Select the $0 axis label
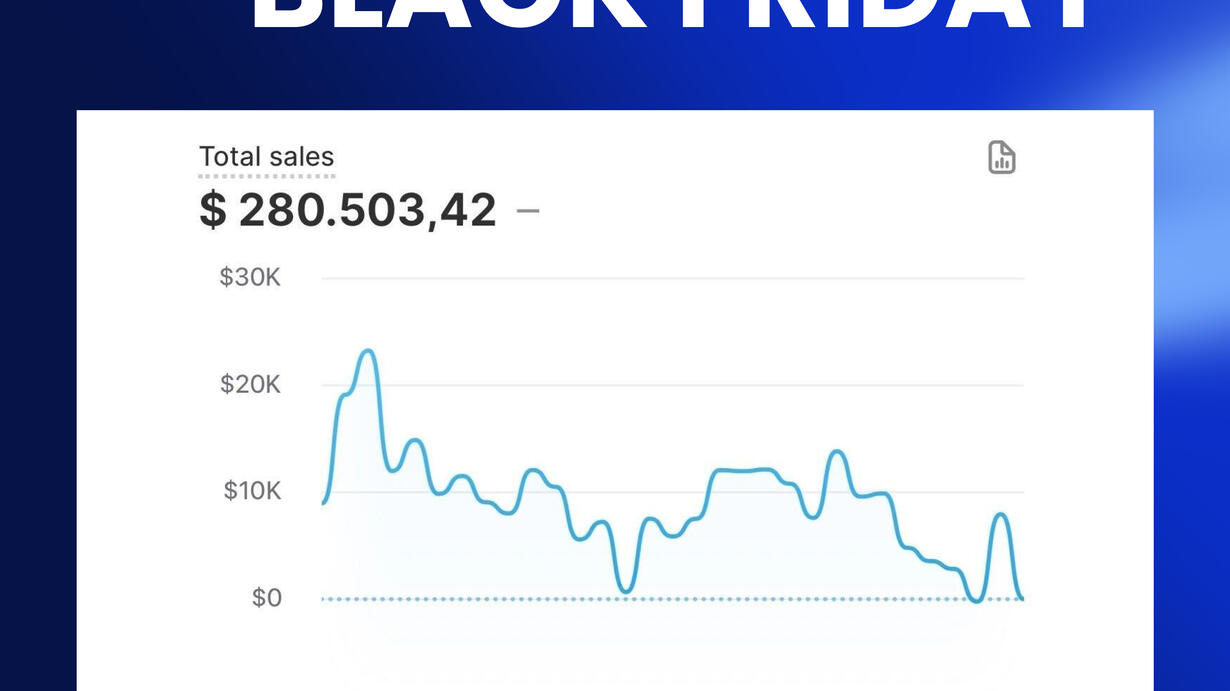Screen dimensions: 1230x691 (x=266, y=598)
